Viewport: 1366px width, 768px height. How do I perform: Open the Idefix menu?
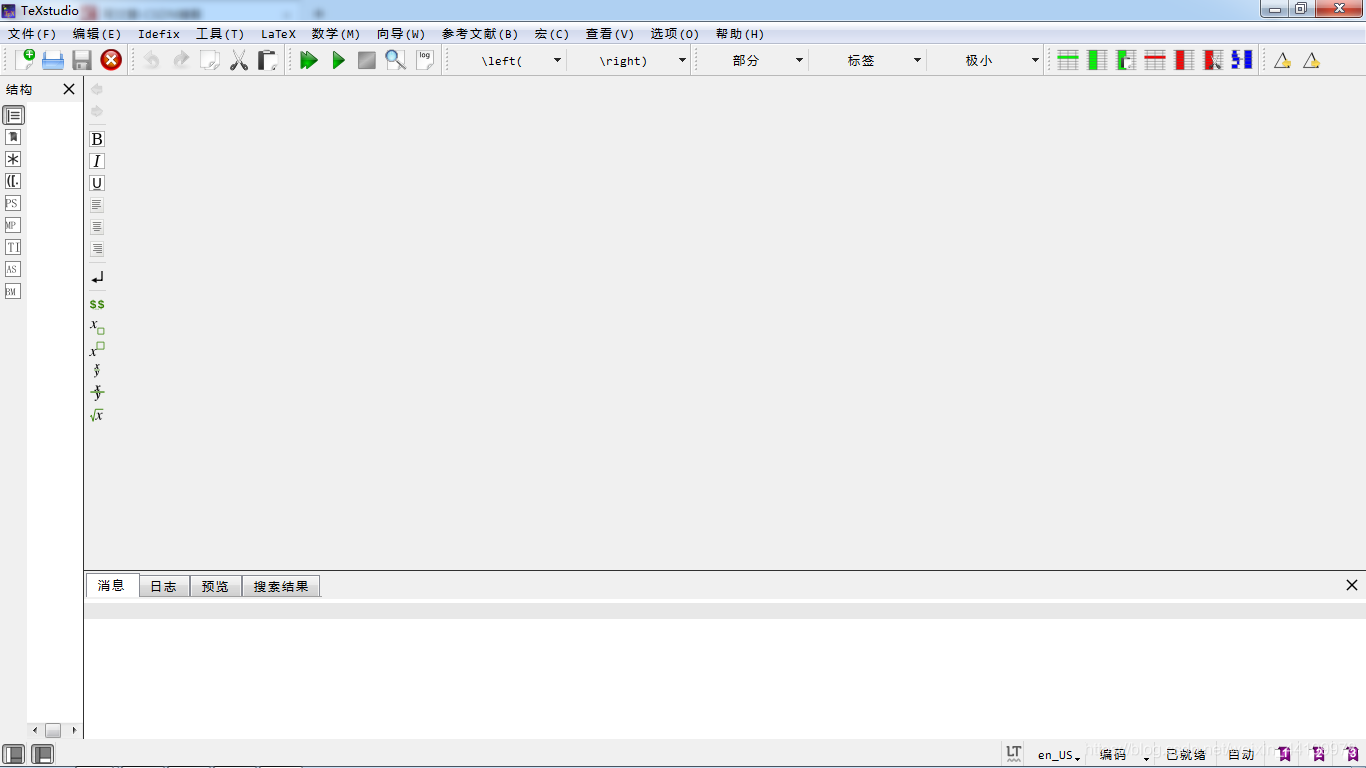click(x=159, y=34)
